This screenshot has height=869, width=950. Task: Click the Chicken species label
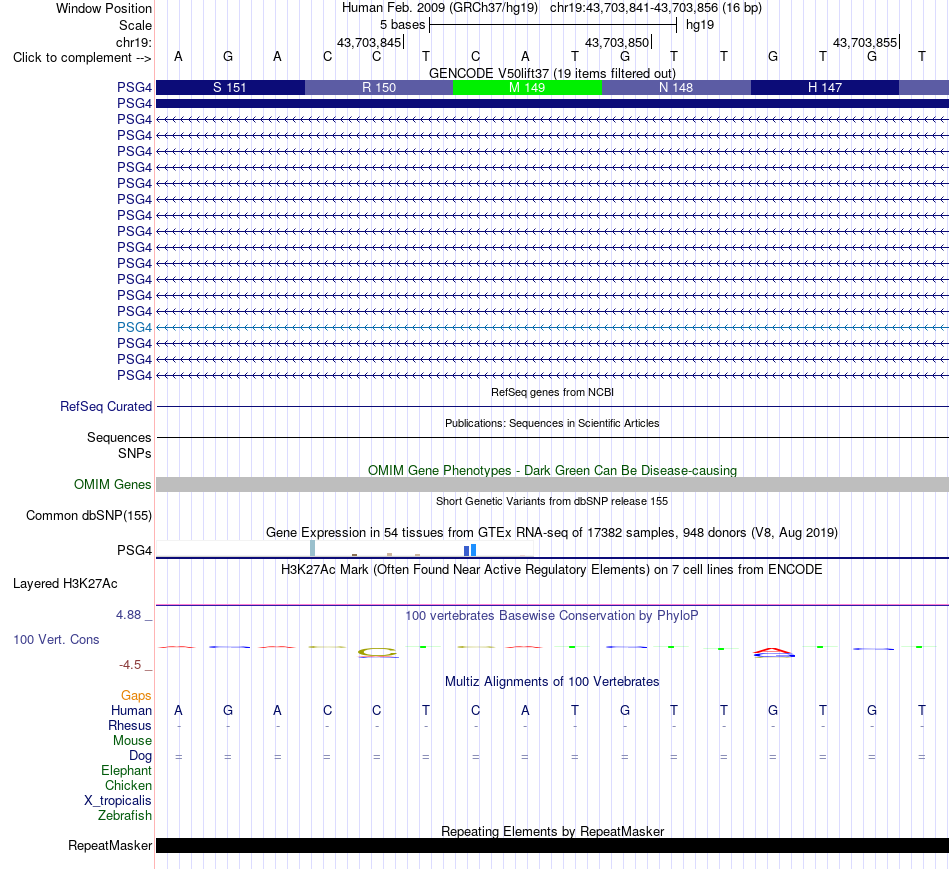128,785
